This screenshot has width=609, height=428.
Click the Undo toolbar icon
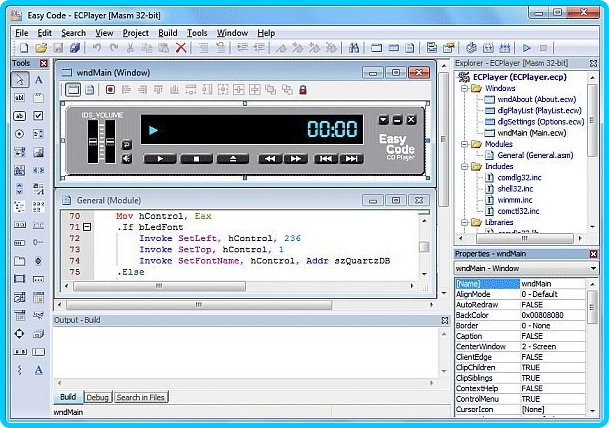click(97, 48)
